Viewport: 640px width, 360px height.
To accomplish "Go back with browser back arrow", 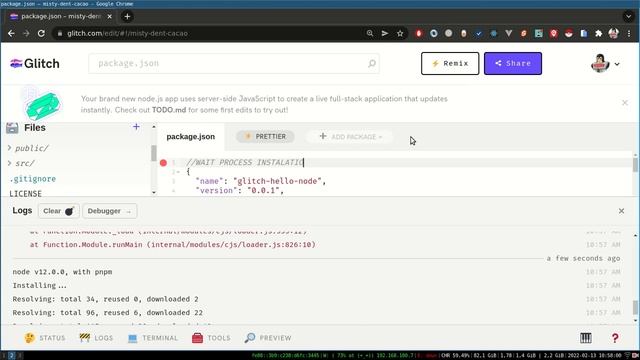I will tap(11, 33).
